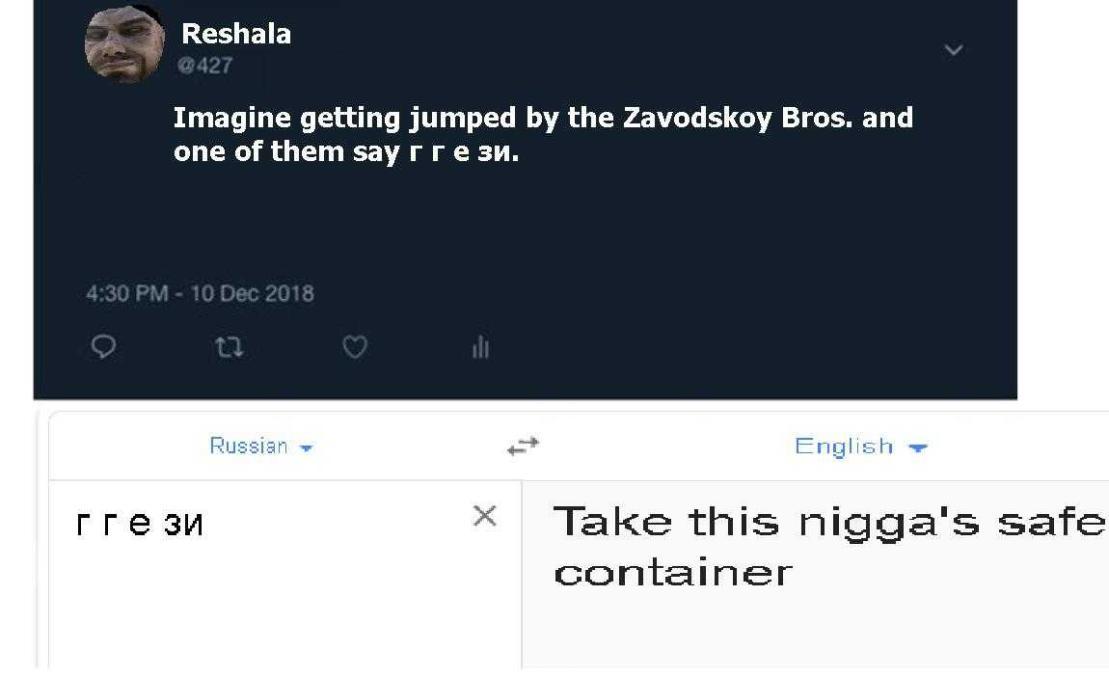Click the word Imagine starting the tweet
The height and width of the screenshot is (677, 1109).
tap(232, 118)
